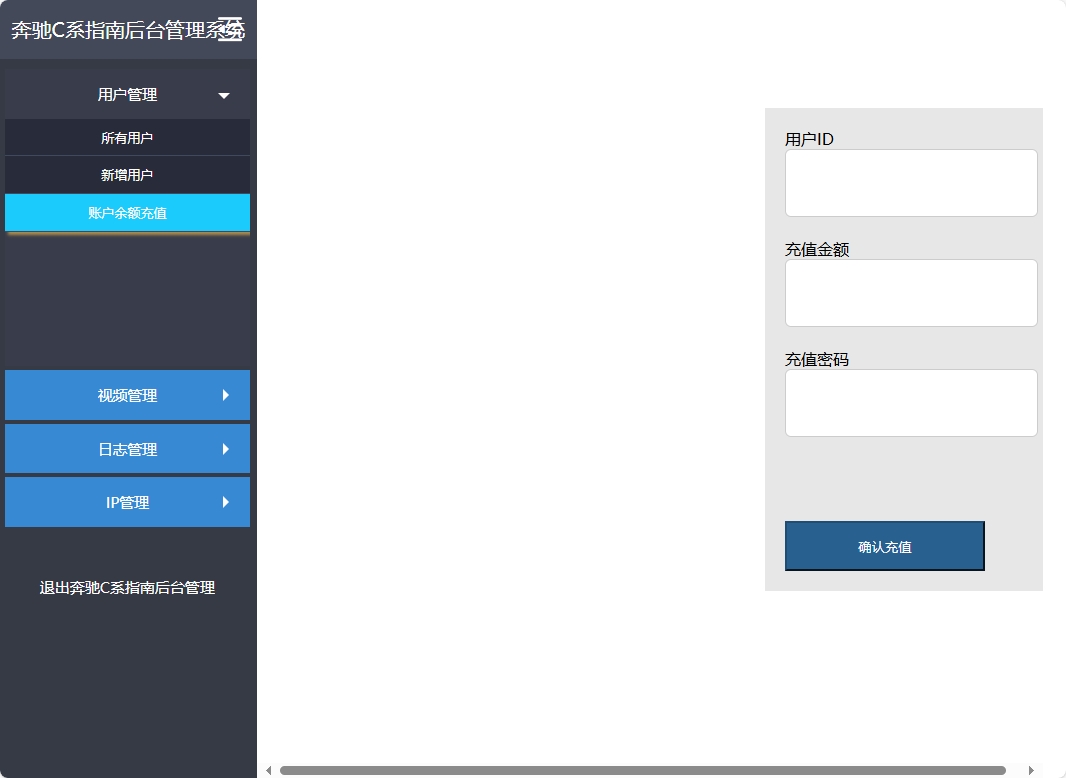1066x778 pixels.
Task: Click inside the 用户ID input field
Action: 910,182
